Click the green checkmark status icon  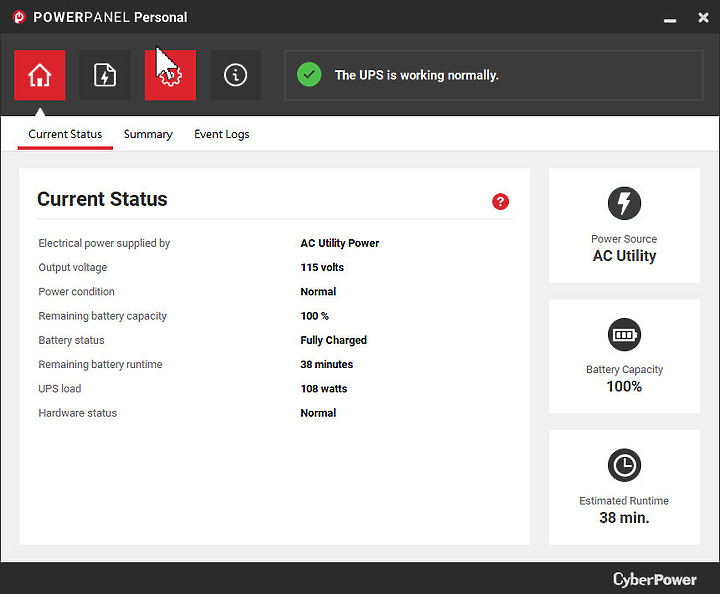309,74
